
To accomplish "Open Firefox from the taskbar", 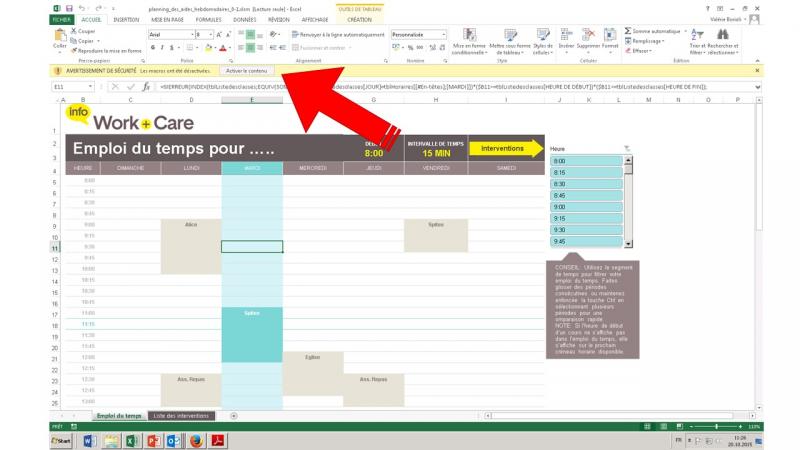I will pyautogui.click(x=196, y=439).
